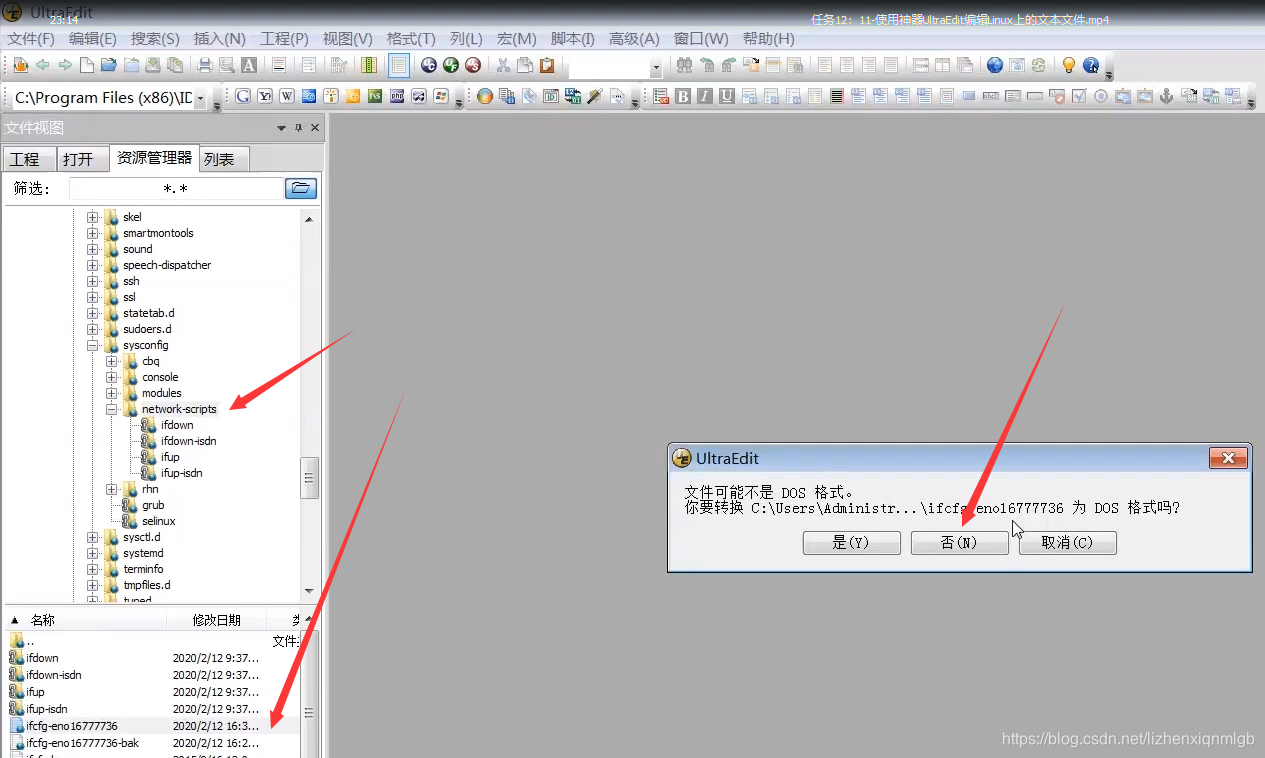The image size is (1265, 758).
Task: Click 取消(C) in the UltraEdit dialog
Action: tap(1068, 542)
